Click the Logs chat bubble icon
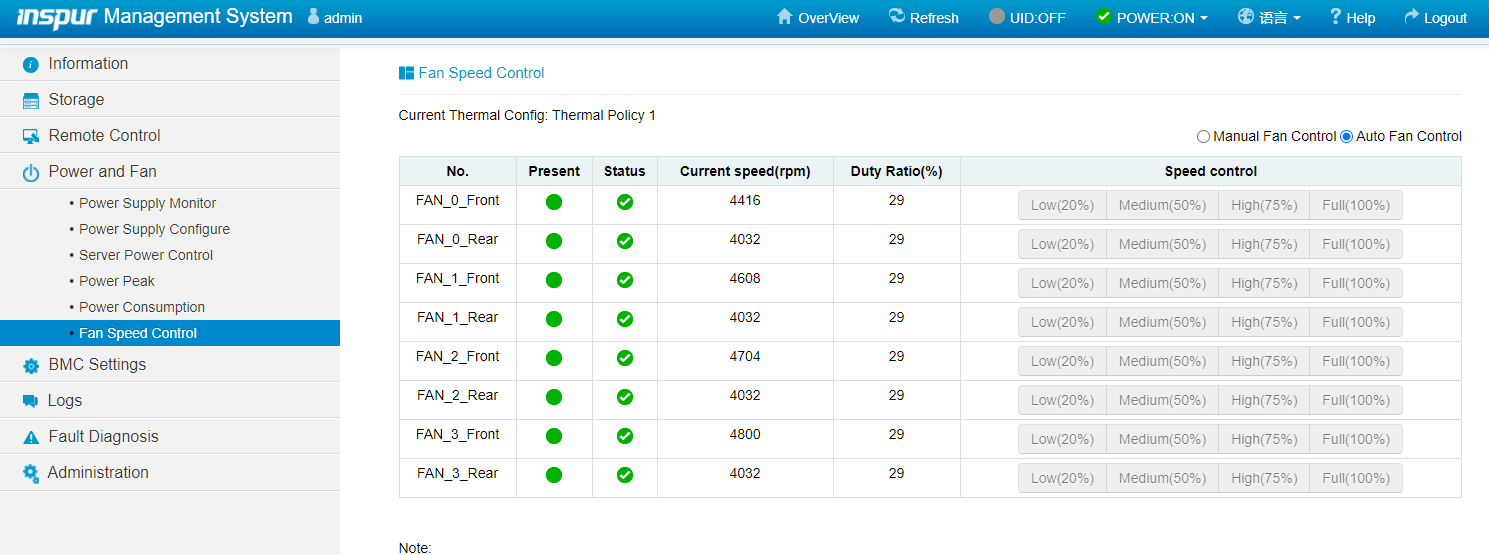Viewport: 1489px width, 555px height. coord(30,401)
